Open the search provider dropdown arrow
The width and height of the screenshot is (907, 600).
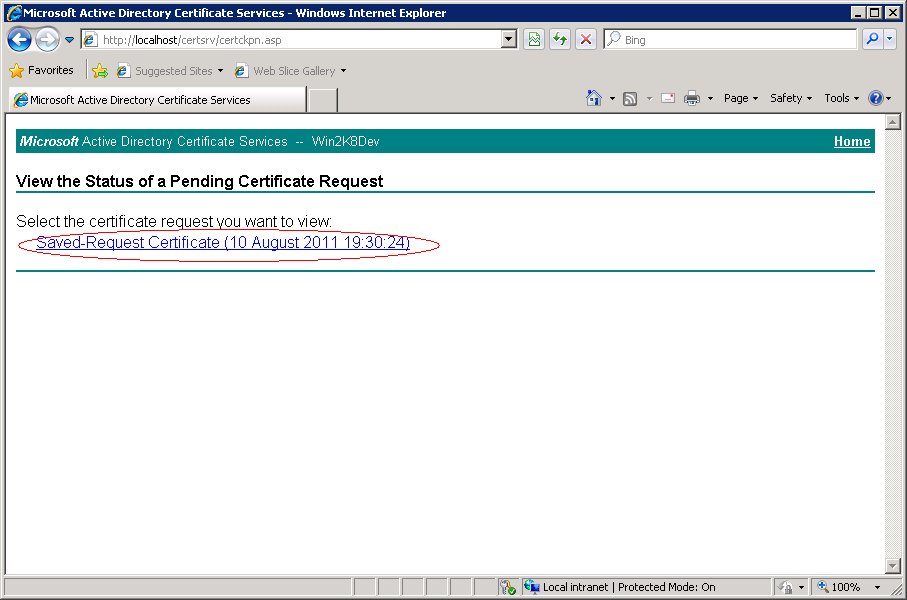click(890, 39)
